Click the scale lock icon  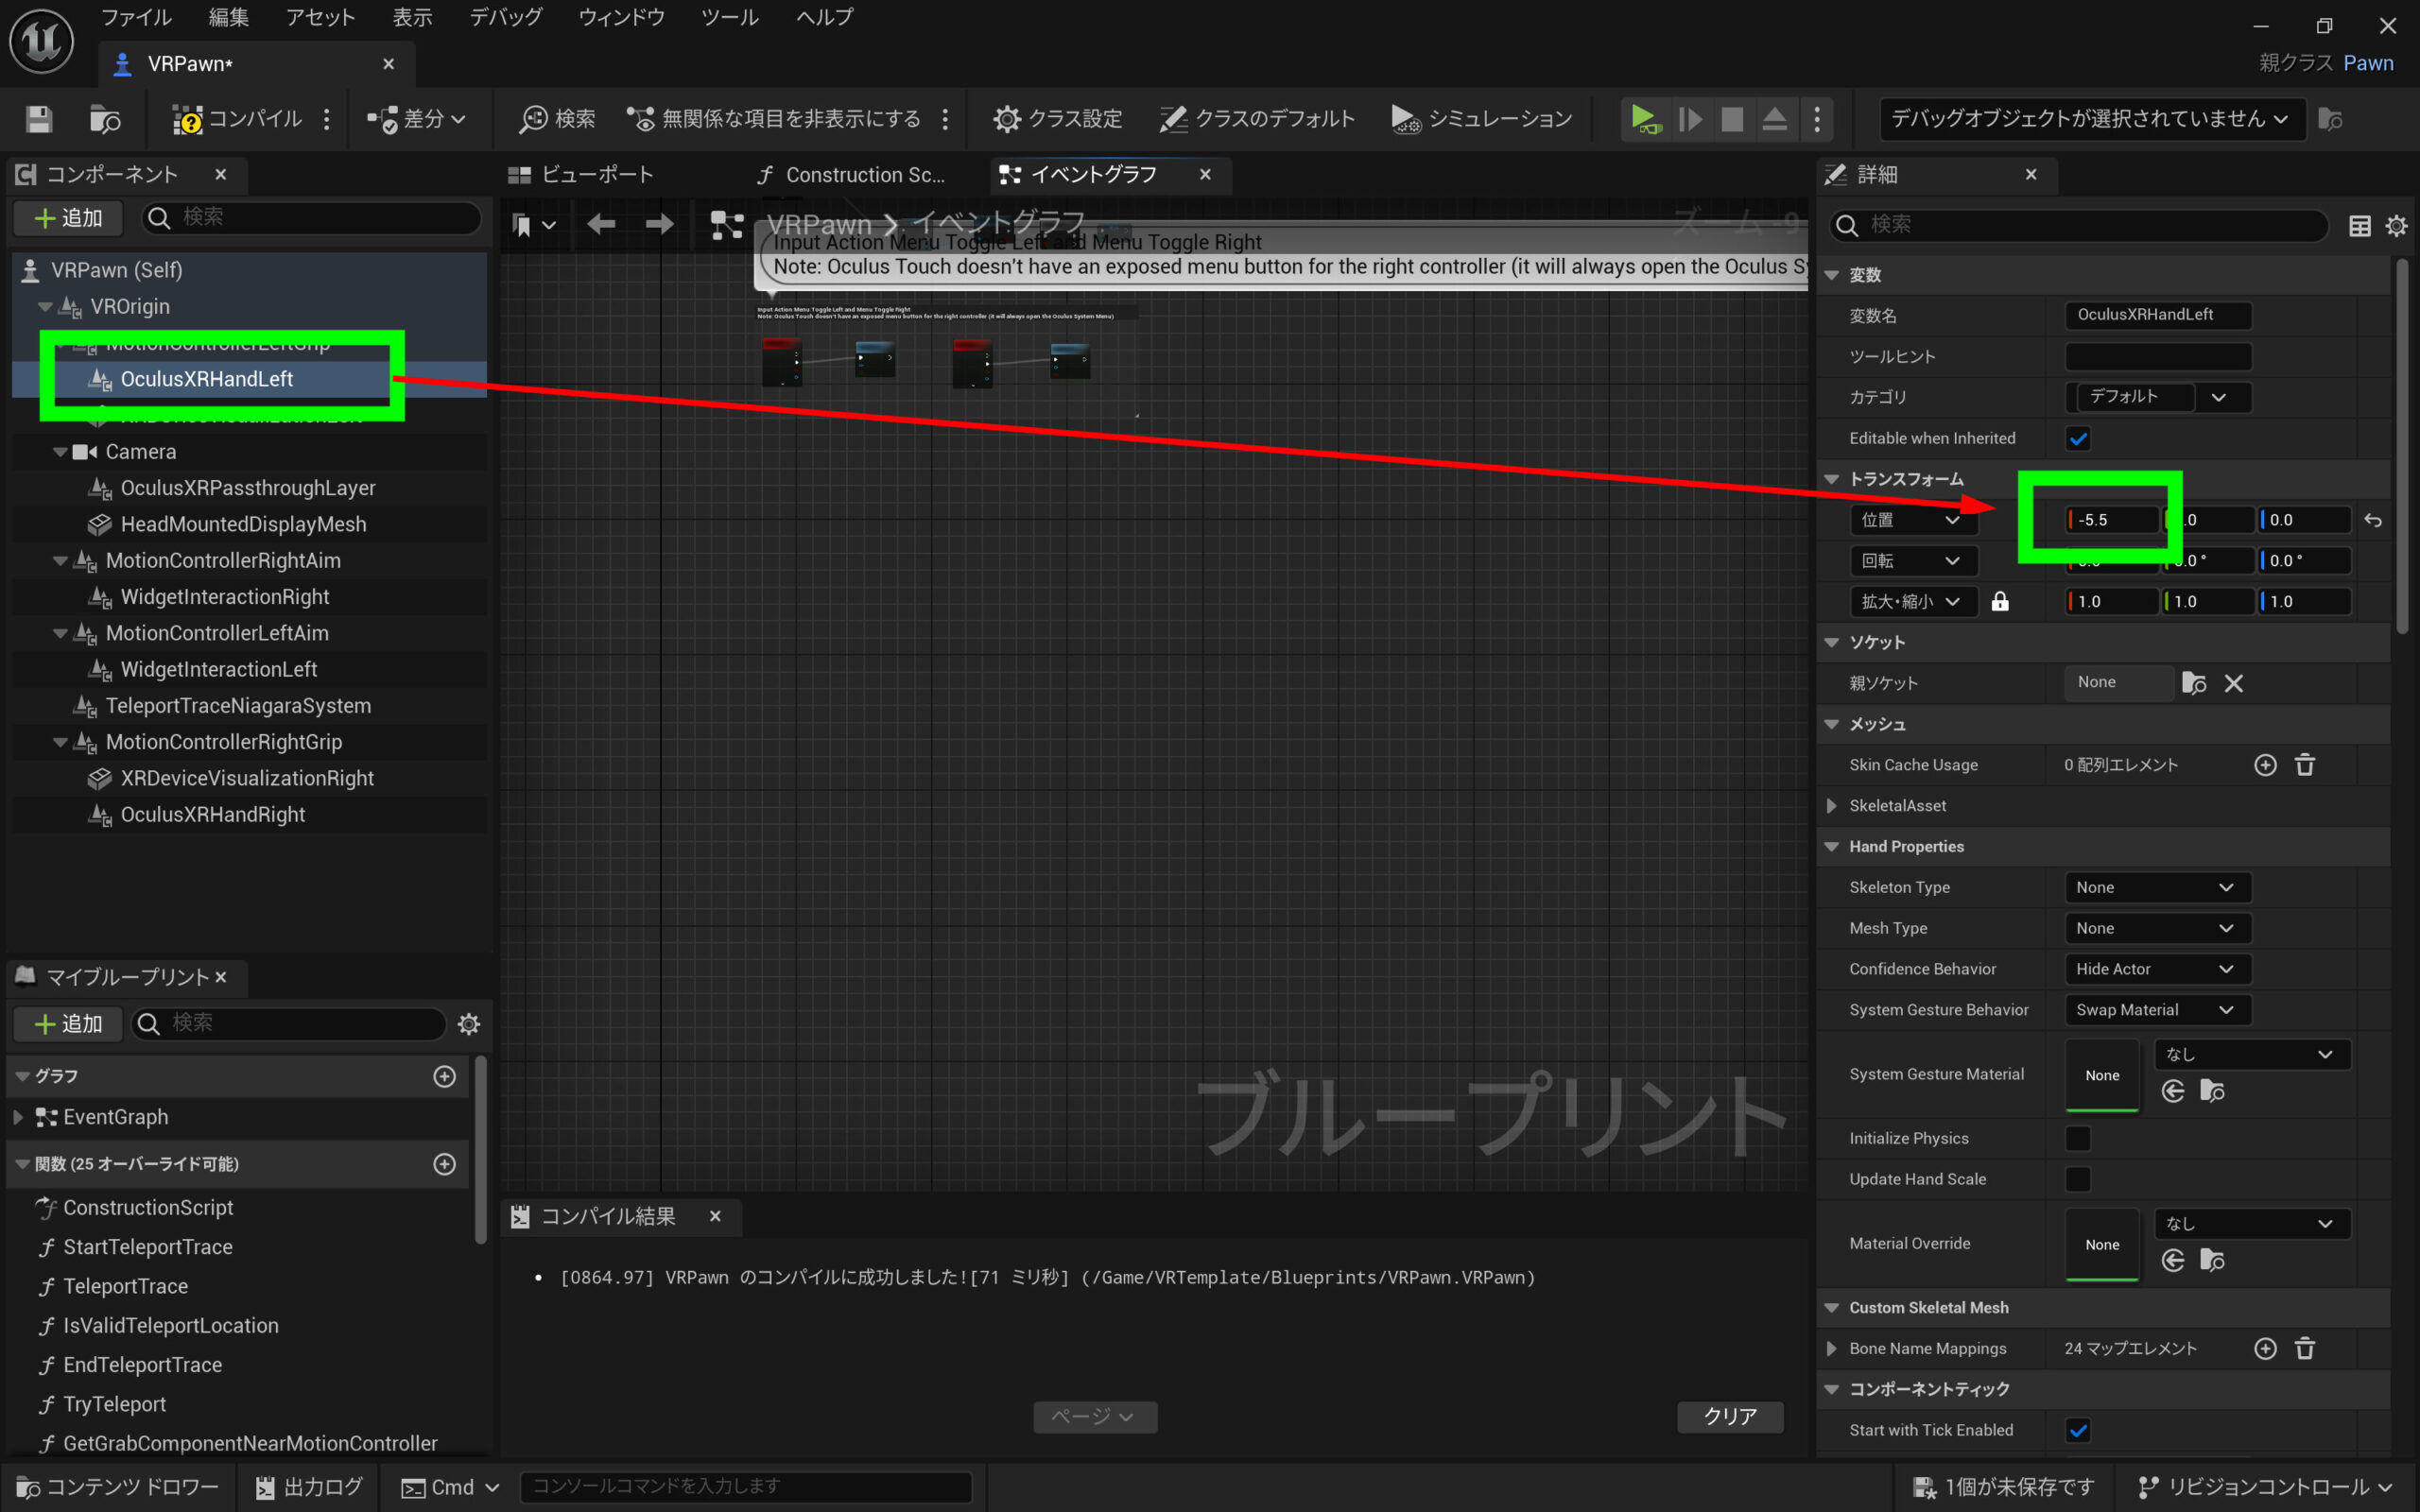[x=2000, y=601]
